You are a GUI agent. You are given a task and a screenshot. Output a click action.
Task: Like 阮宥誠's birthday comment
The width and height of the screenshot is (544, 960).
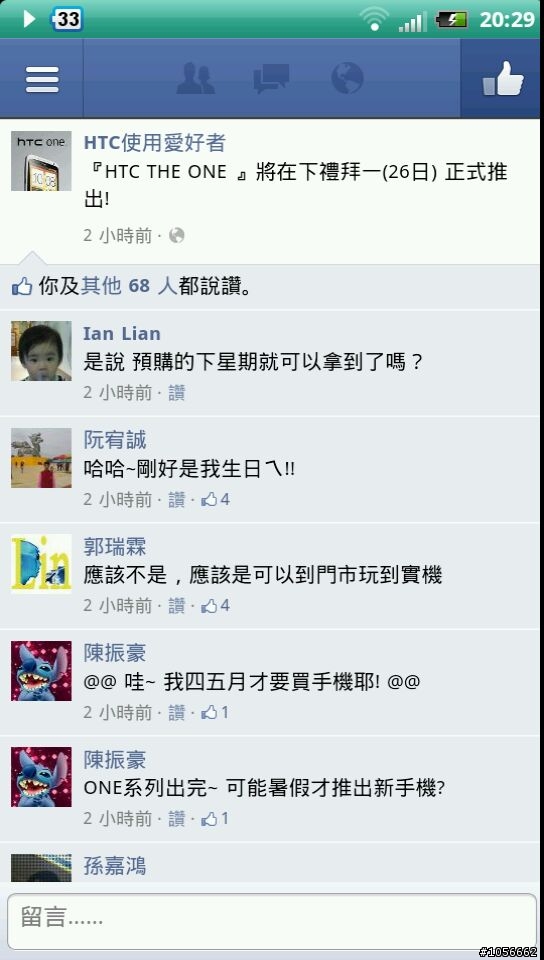(176, 500)
